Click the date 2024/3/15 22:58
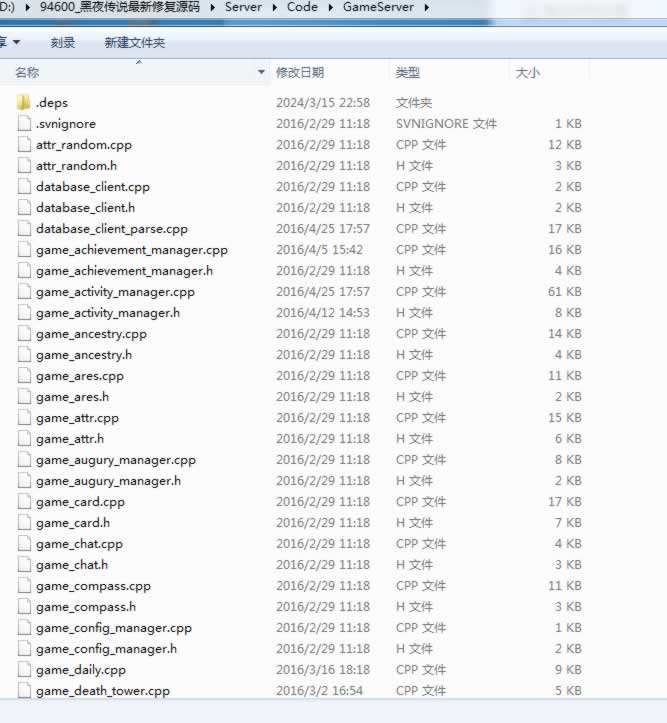Image resolution: width=667 pixels, height=723 pixels. (323, 102)
